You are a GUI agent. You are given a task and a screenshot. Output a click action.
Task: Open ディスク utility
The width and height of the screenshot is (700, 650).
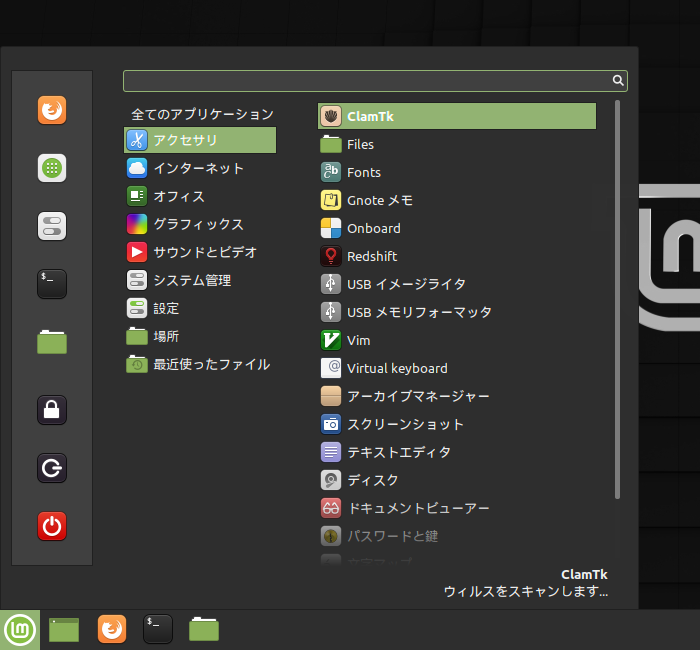point(457,480)
